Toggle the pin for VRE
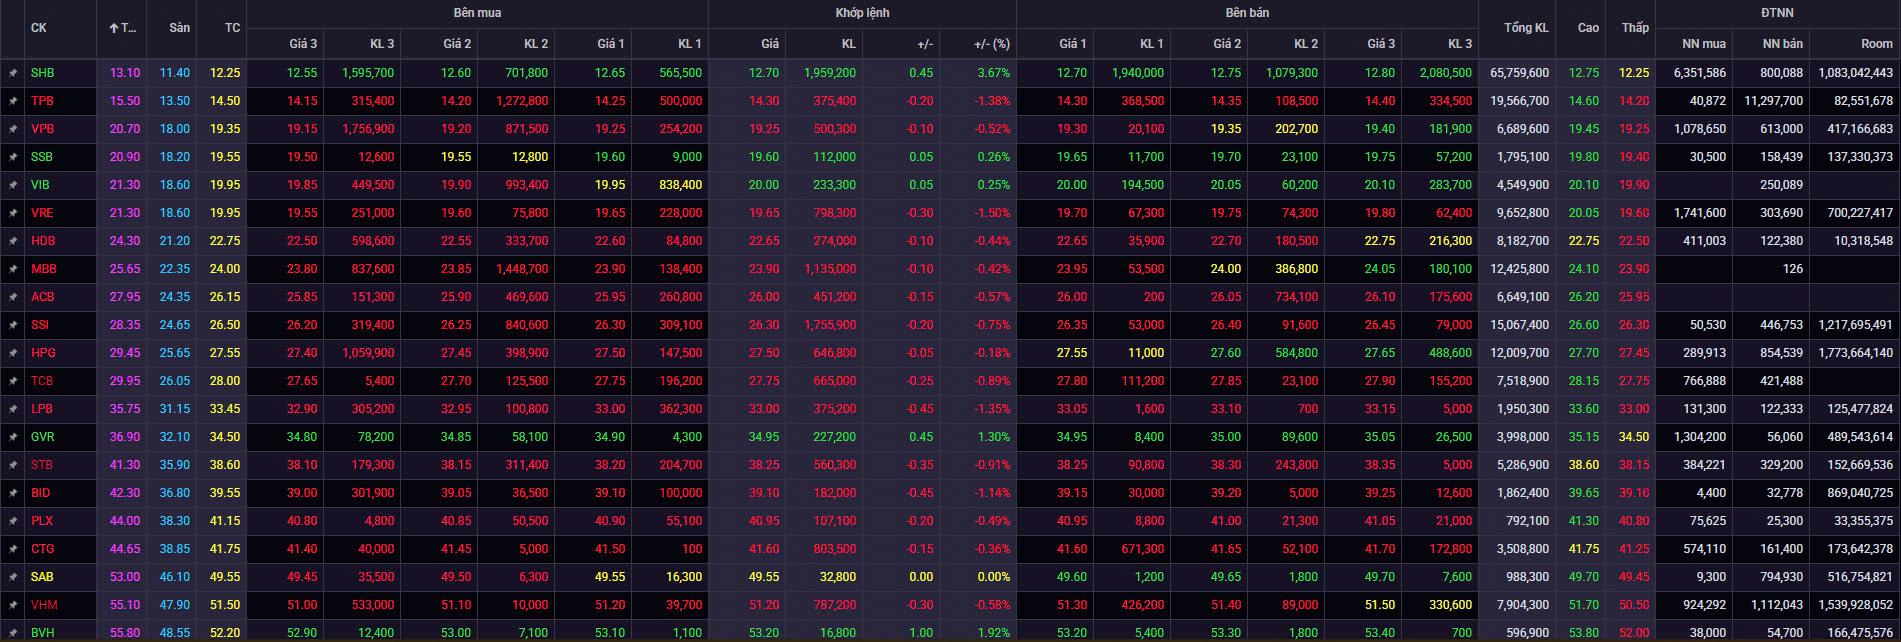The image size is (1901, 642). pos(13,213)
